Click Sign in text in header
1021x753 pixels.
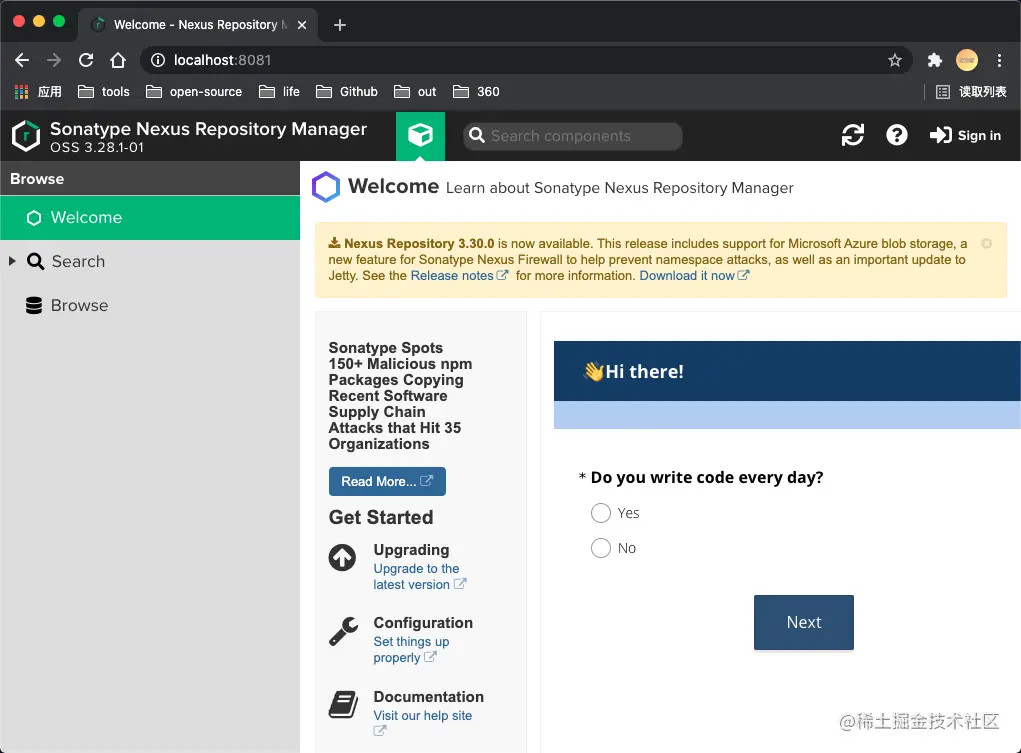[979, 135]
